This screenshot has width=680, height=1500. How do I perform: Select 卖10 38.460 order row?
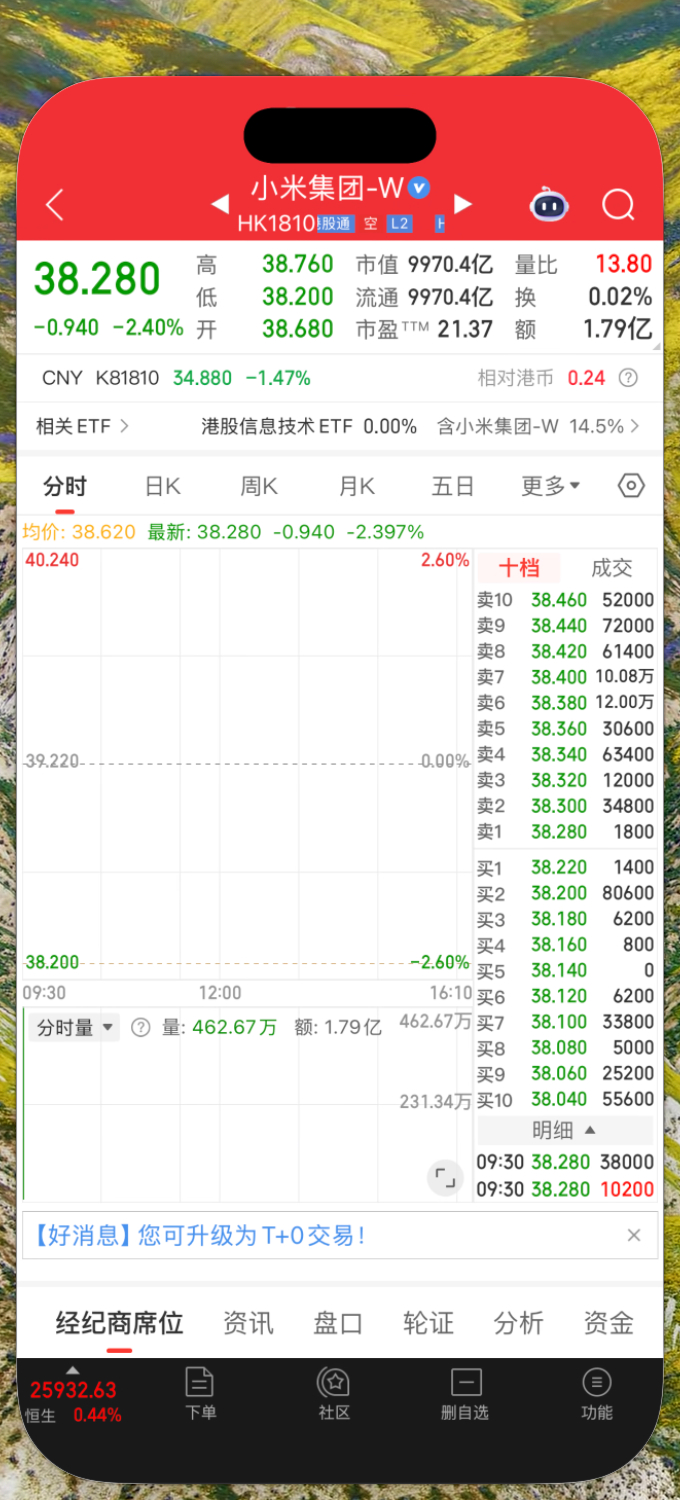click(565, 600)
